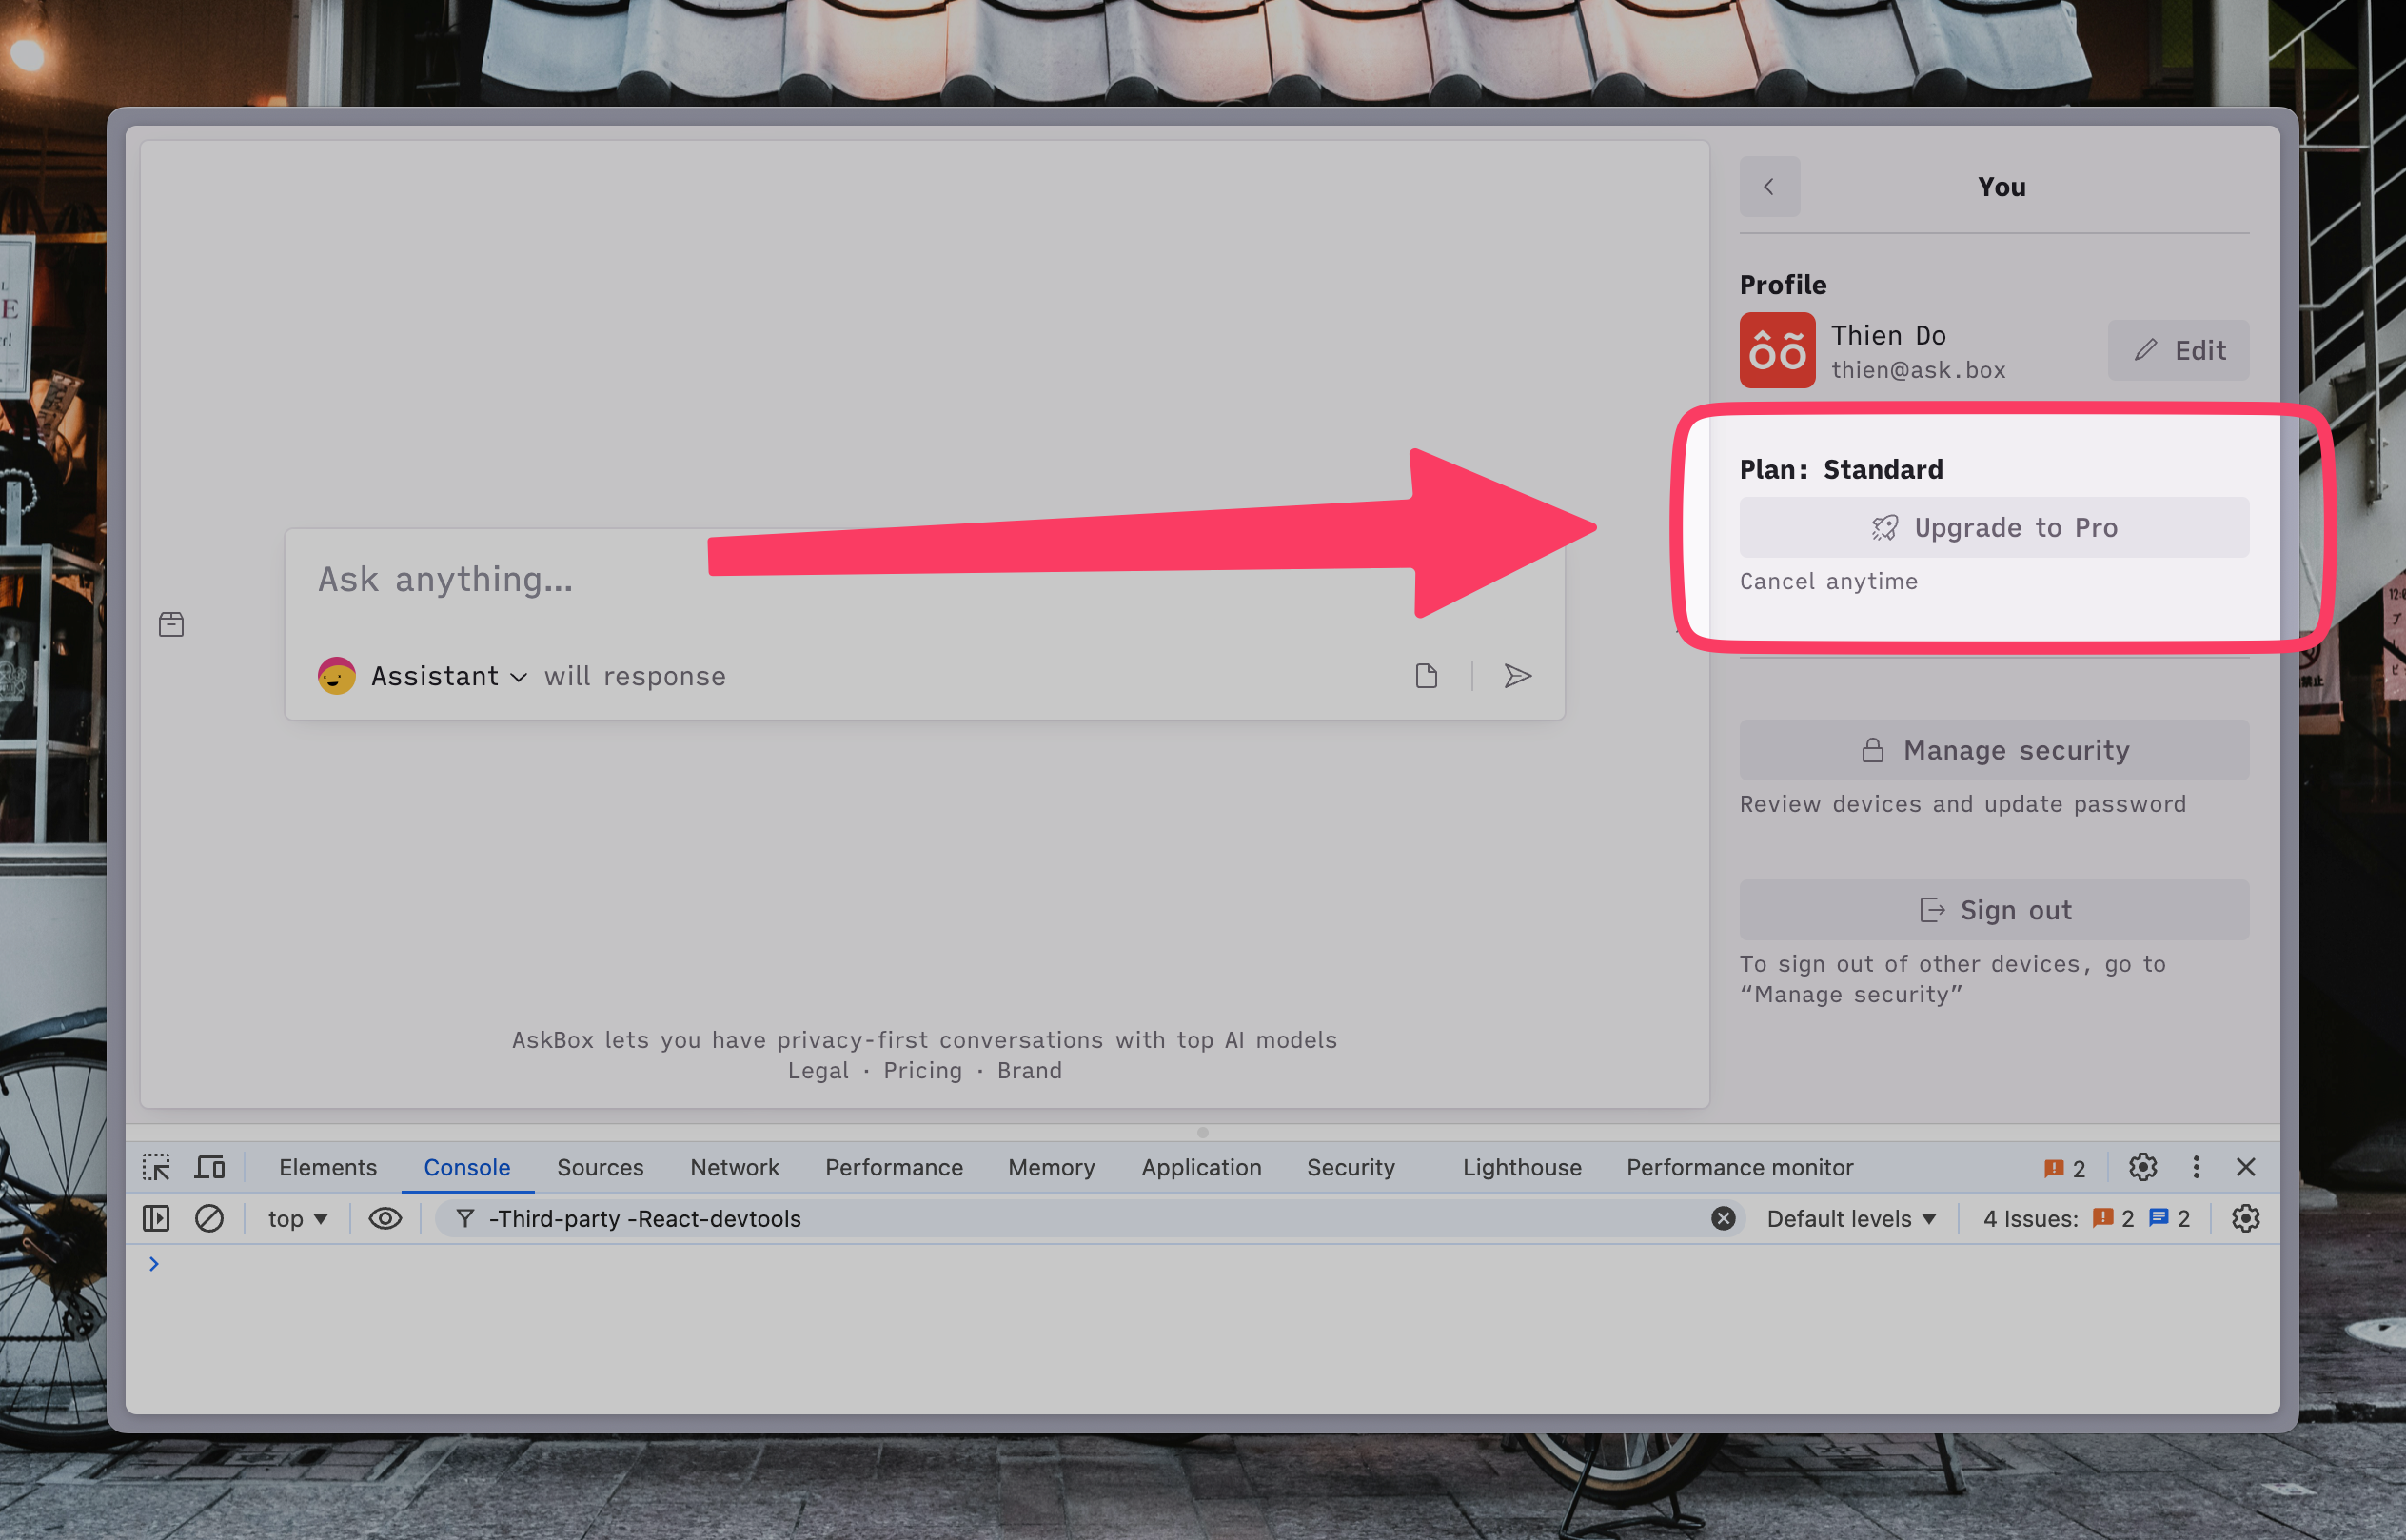The image size is (2406, 1540).
Task: Open the 4 Issues summary
Action: tap(2086, 1218)
